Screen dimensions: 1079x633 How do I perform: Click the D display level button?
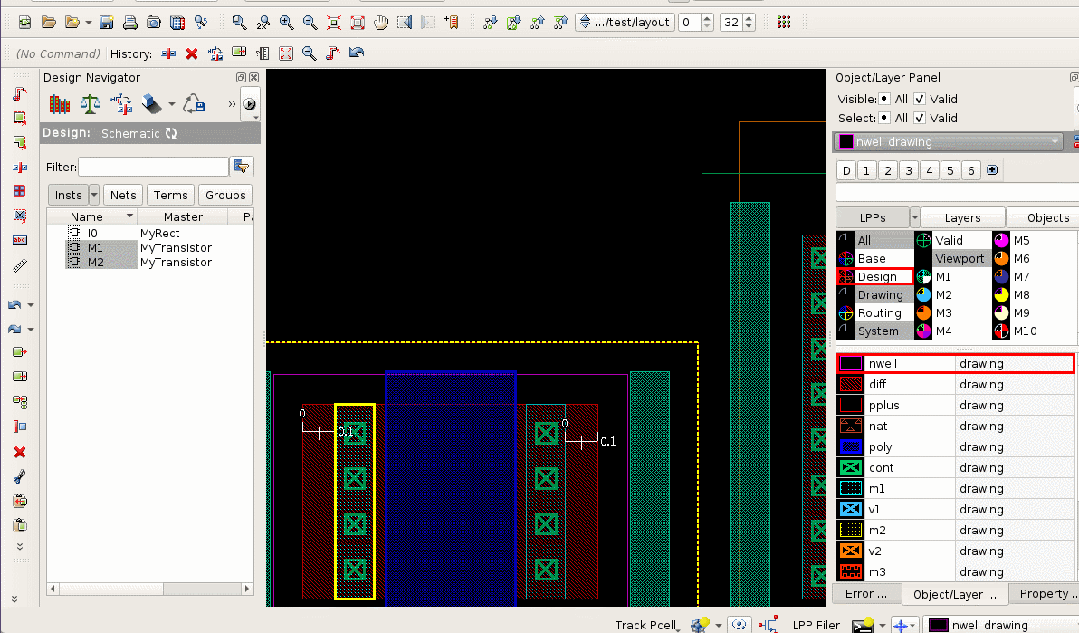pyautogui.click(x=846, y=171)
